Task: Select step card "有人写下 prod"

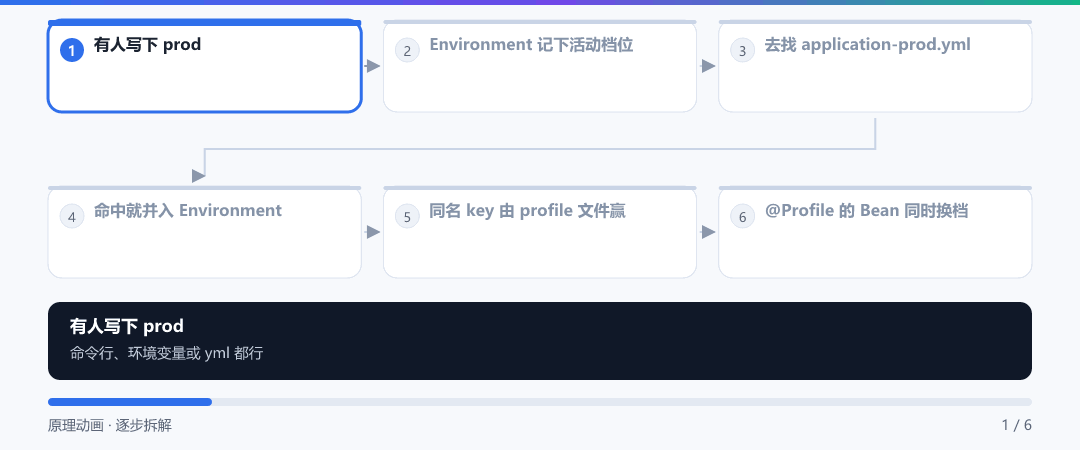Action: pos(205,66)
